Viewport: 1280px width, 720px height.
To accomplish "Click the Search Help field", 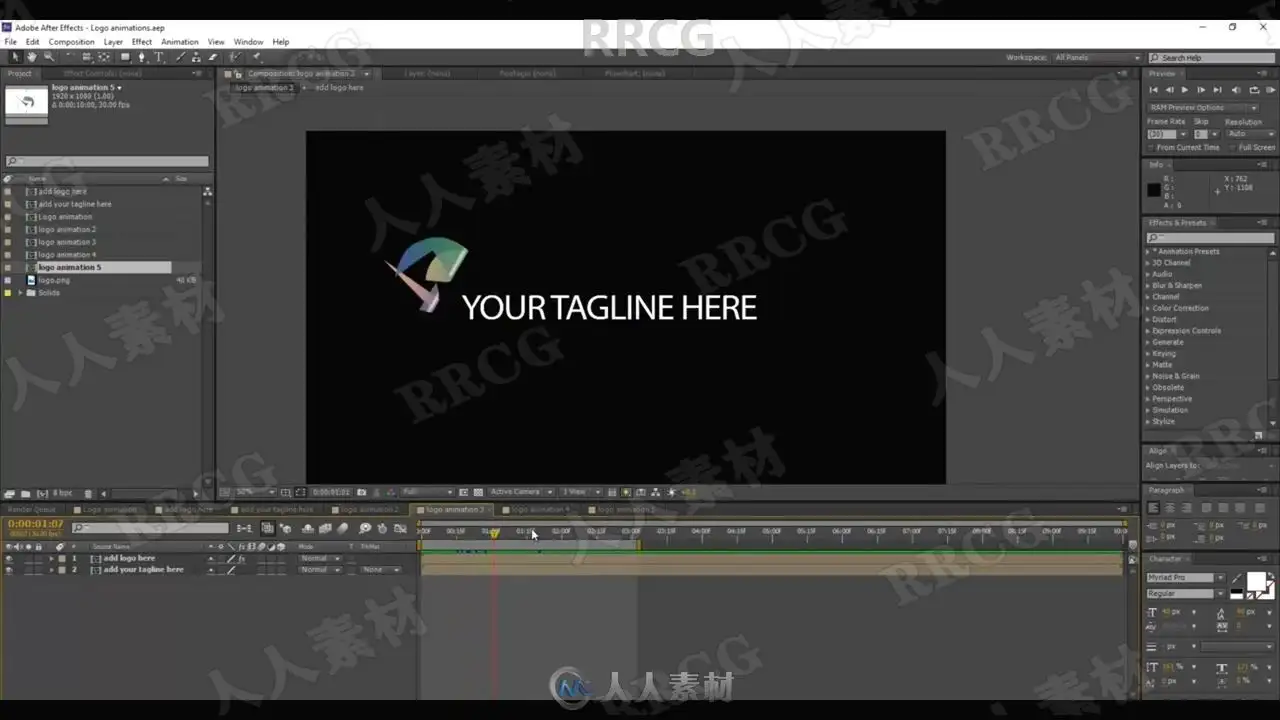I will click(x=1213, y=58).
